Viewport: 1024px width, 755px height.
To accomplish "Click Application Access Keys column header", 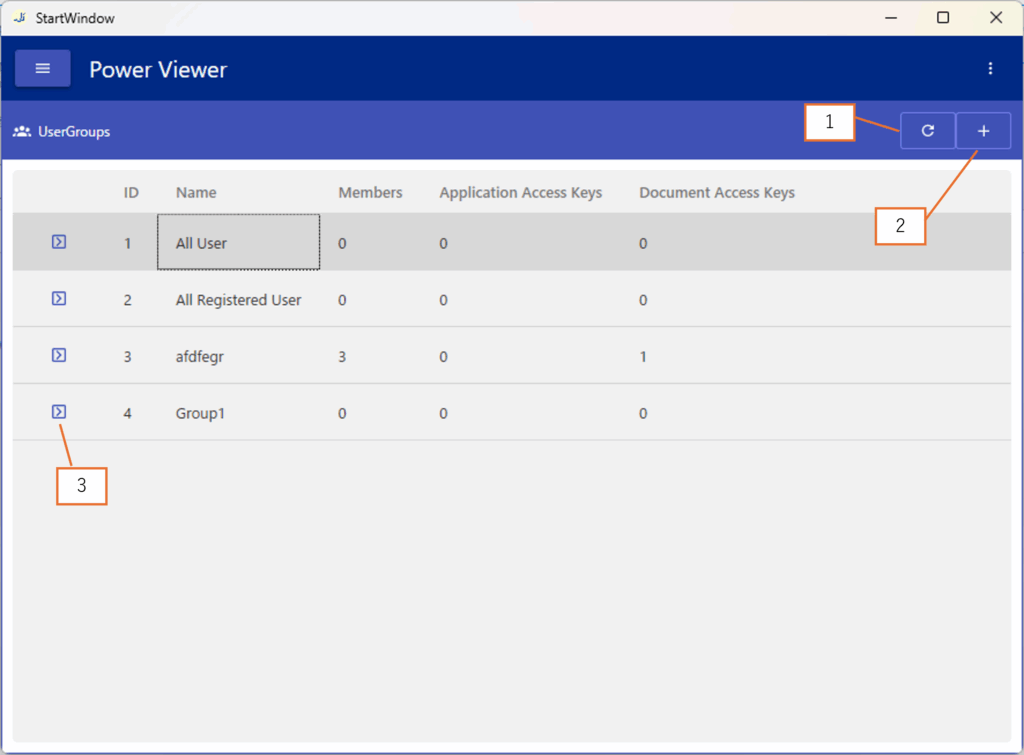I will (520, 192).
